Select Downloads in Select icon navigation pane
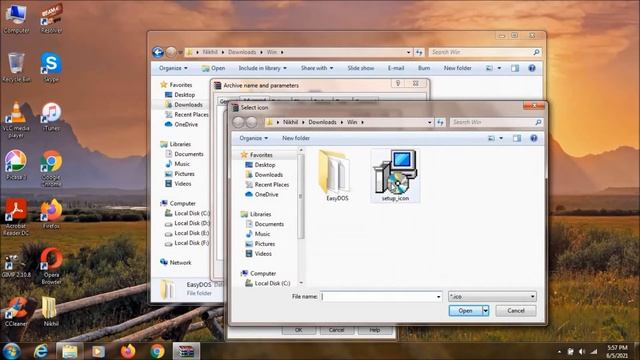The image size is (640, 360). [268, 175]
